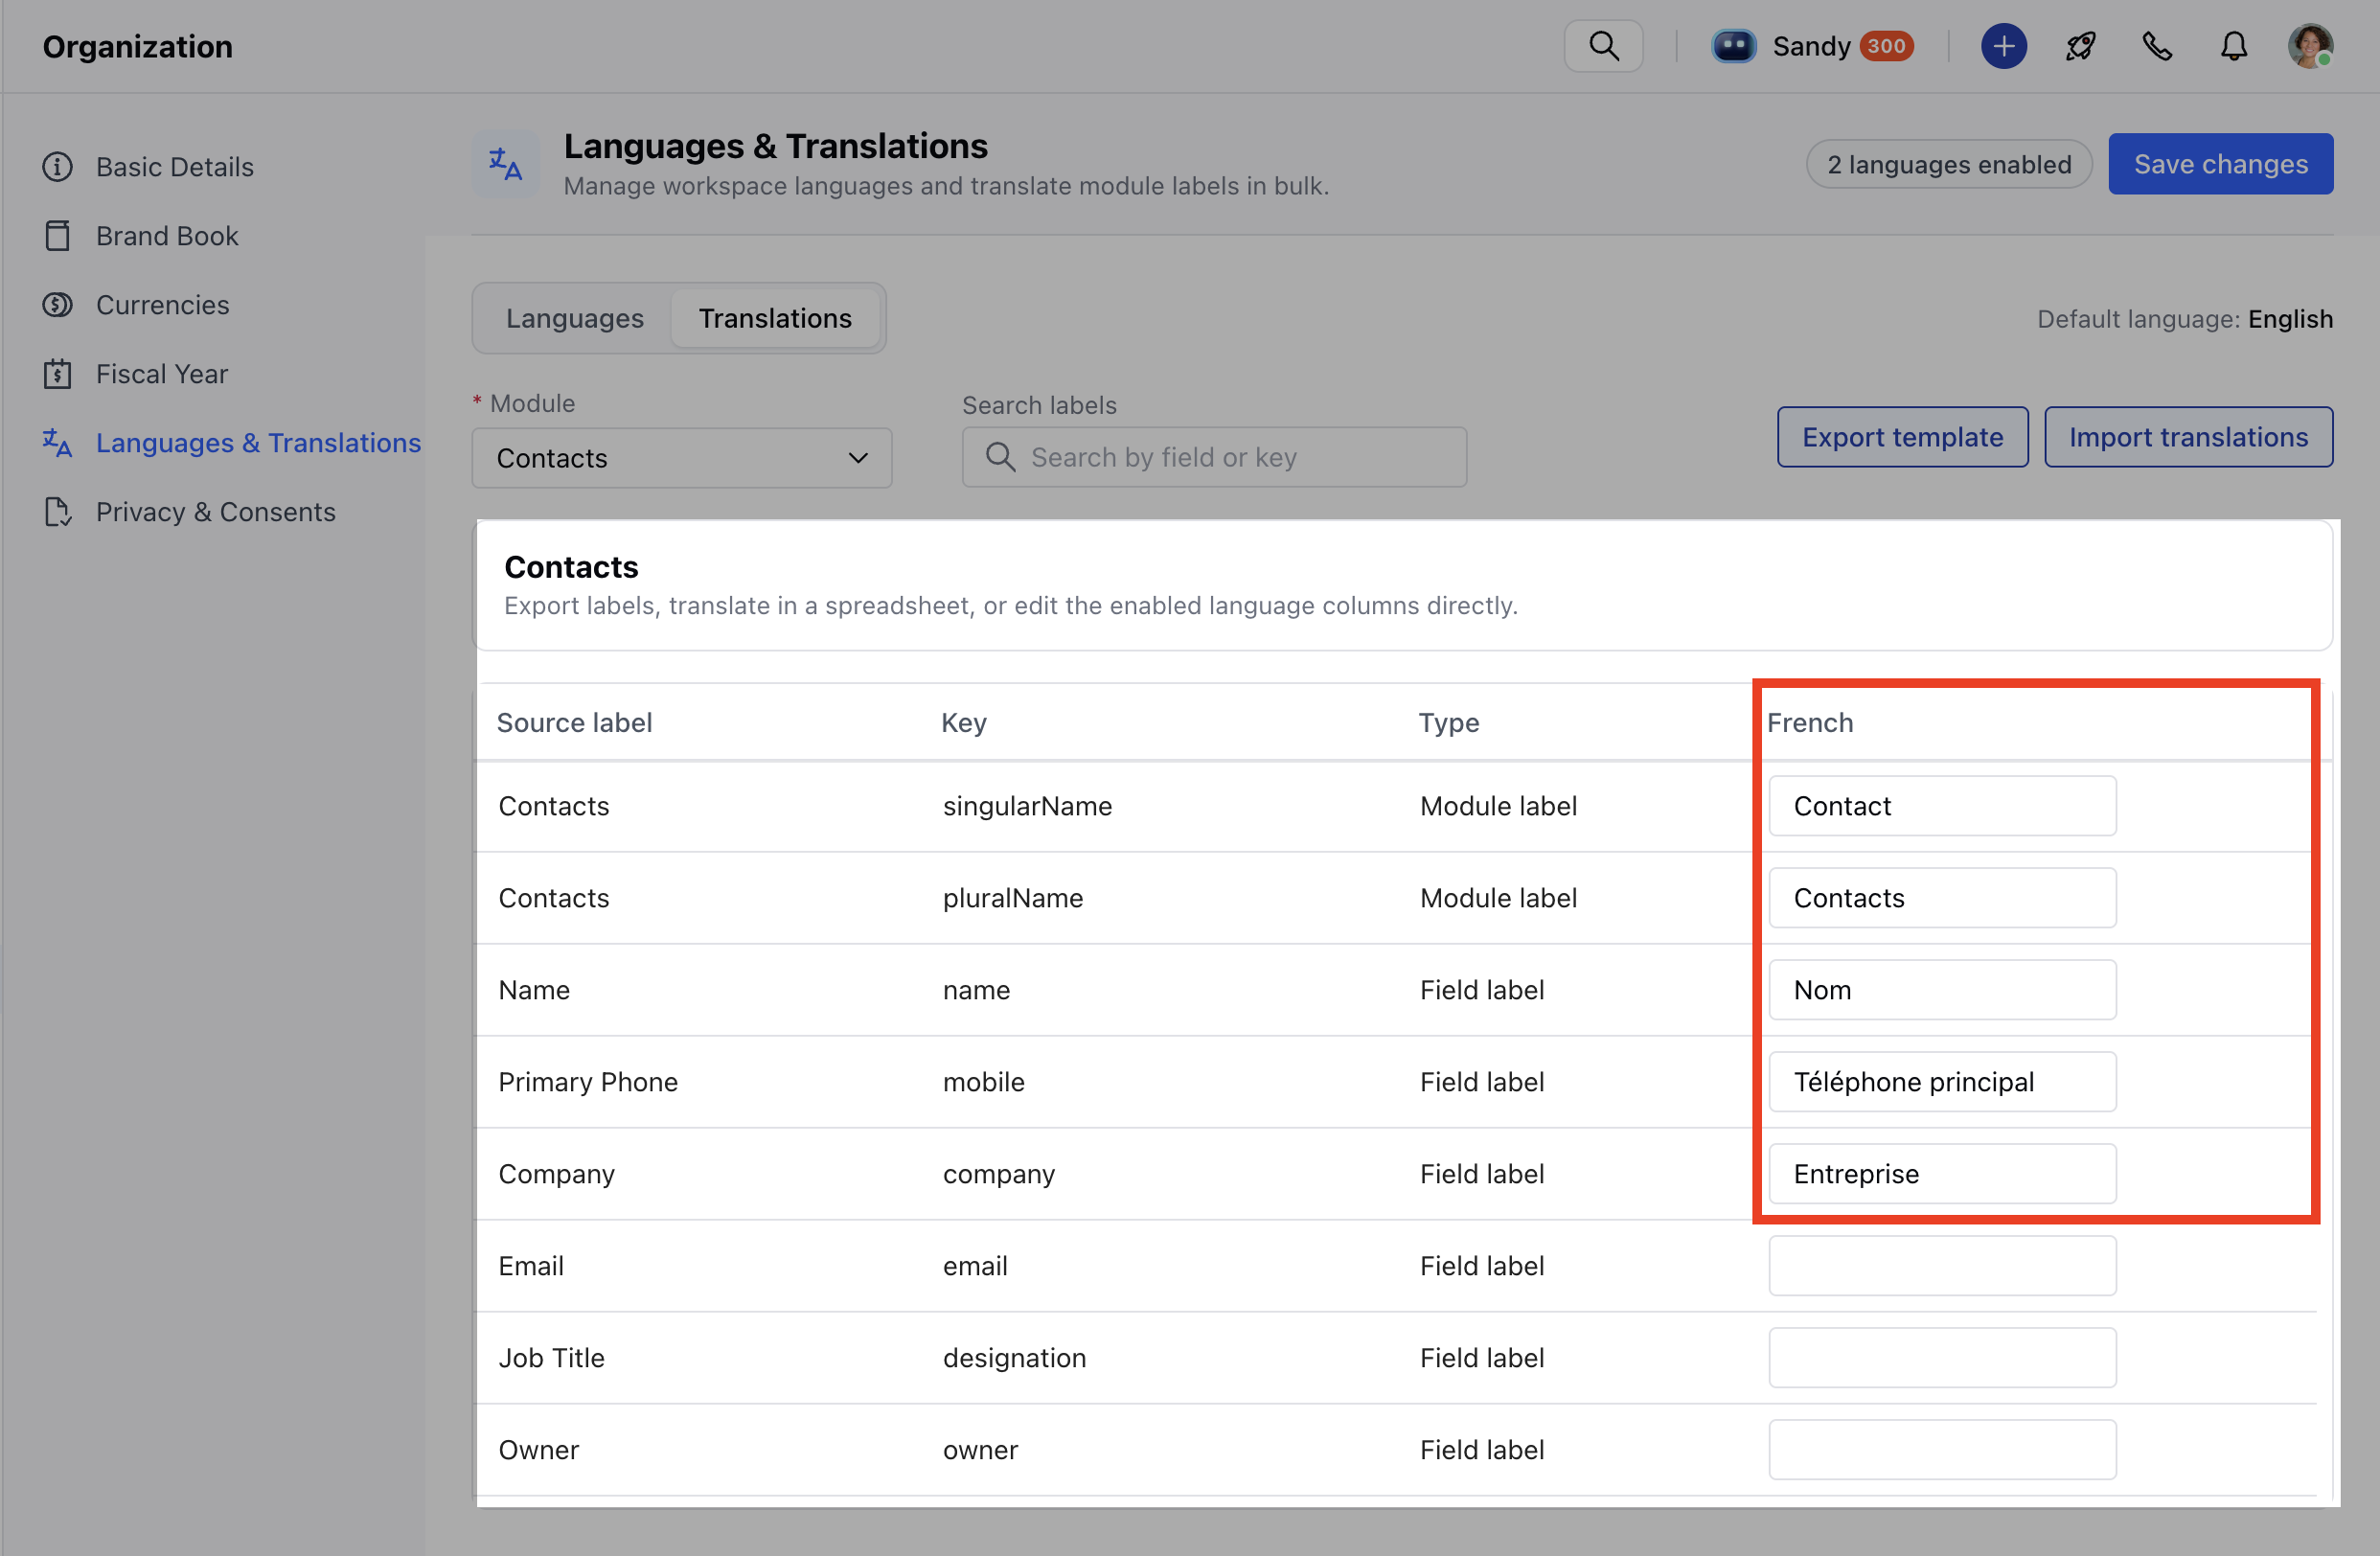The width and height of the screenshot is (2380, 1556).
Task: Open Currencies settings
Action: (x=163, y=305)
